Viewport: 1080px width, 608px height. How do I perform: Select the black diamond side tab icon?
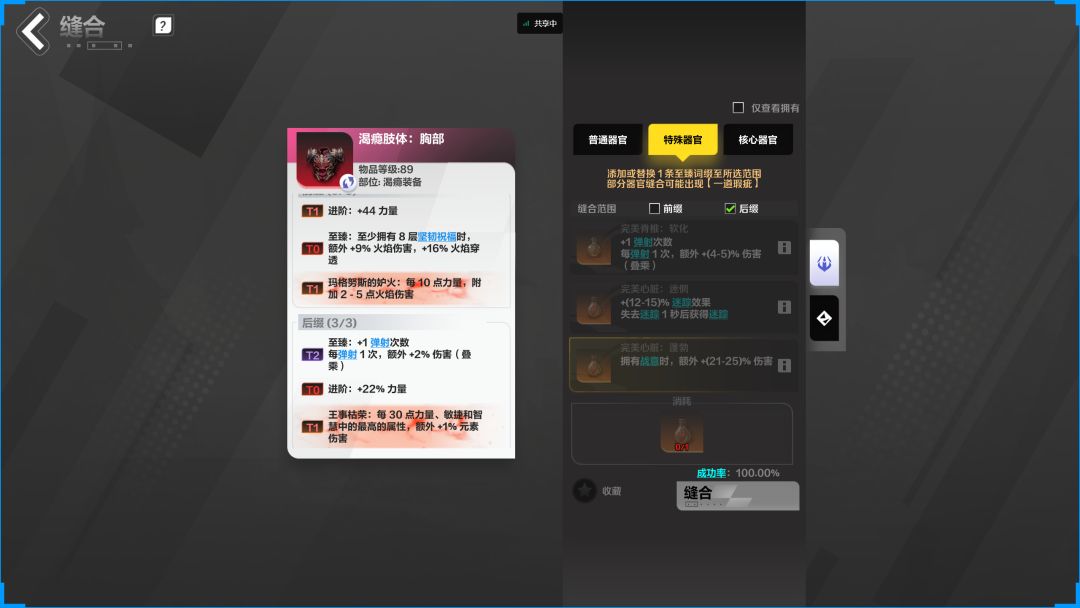pos(824,318)
